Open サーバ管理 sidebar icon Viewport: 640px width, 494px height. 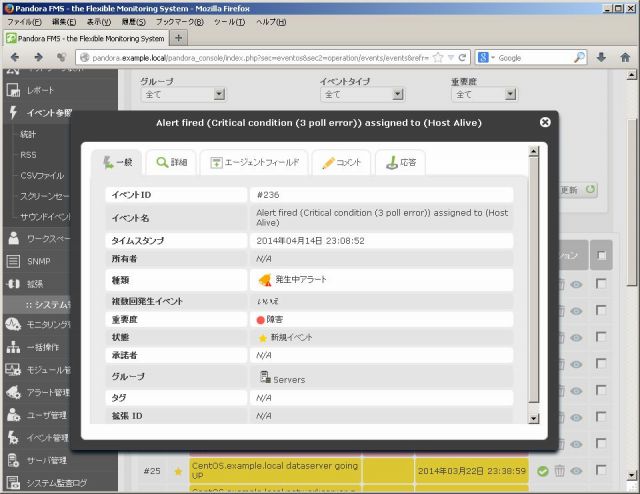(x=13, y=460)
